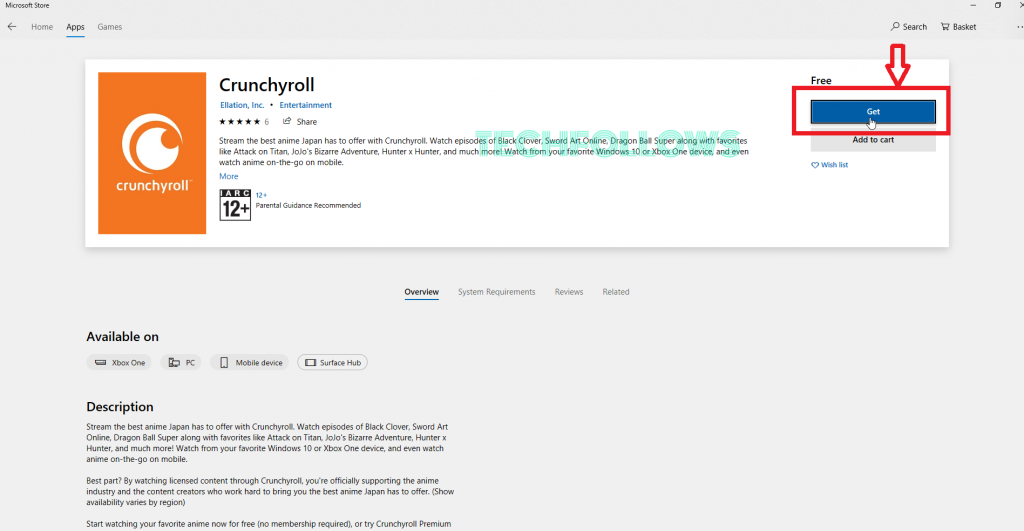The height and width of the screenshot is (531, 1024).
Task: Open Search in the store
Action: coord(908,27)
